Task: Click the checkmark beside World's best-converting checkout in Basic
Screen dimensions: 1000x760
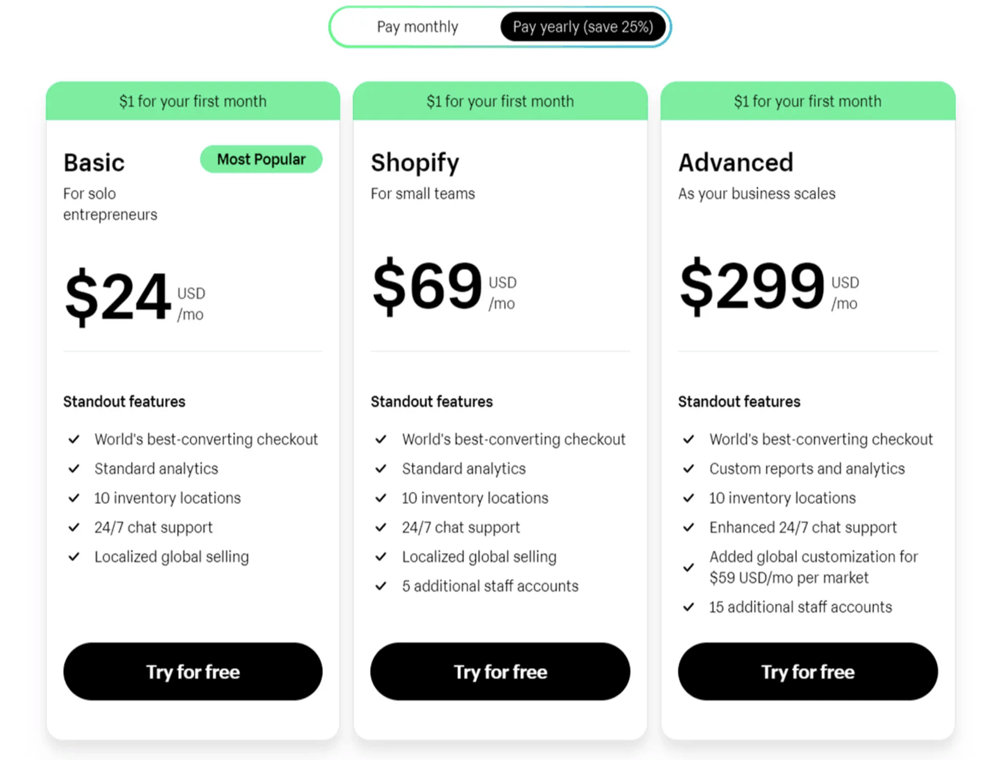Action: tap(74, 439)
